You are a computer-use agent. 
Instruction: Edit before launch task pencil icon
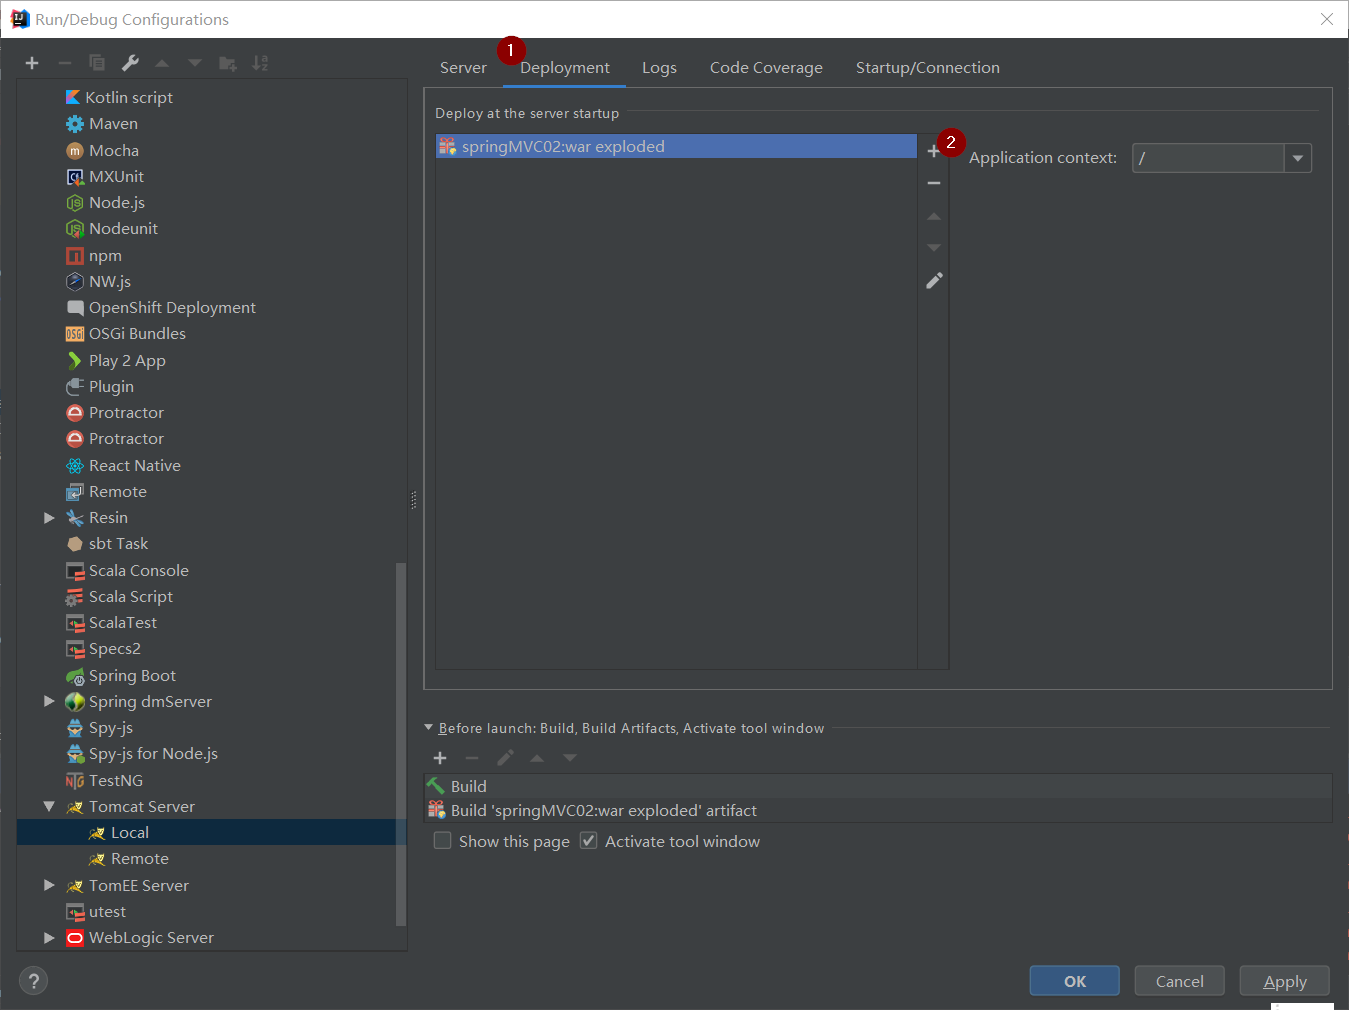[505, 758]
